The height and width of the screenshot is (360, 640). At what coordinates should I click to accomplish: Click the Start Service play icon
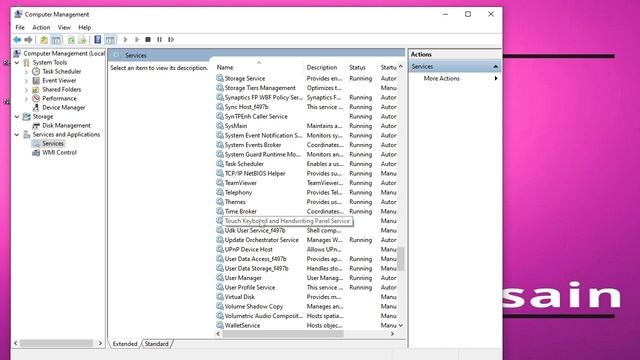pos(125,40)
